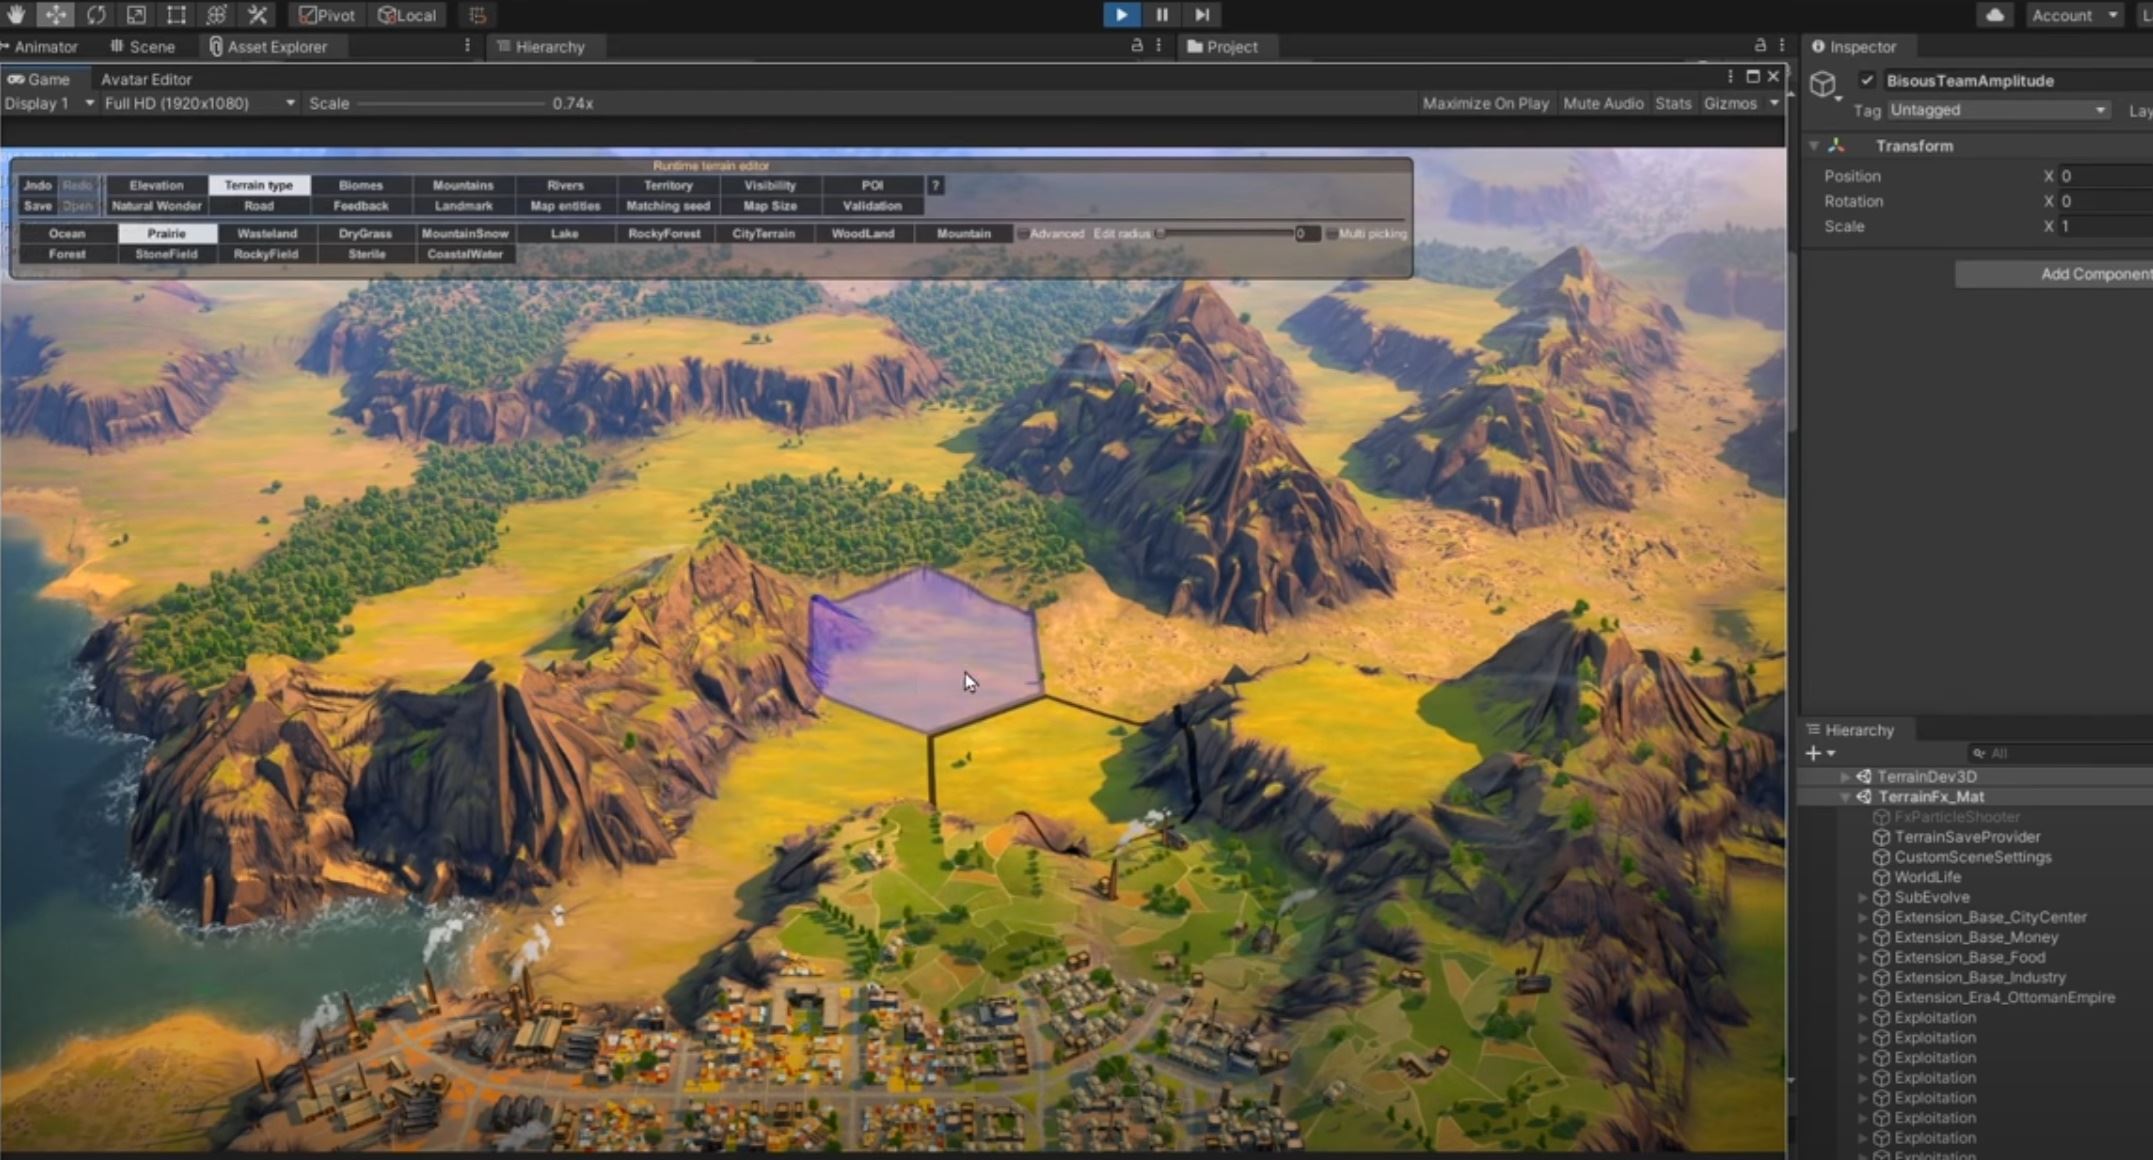This screenshot has height=1160, width=2153.
Task: Open the Account dropdown
Action: click(2073, 15)
